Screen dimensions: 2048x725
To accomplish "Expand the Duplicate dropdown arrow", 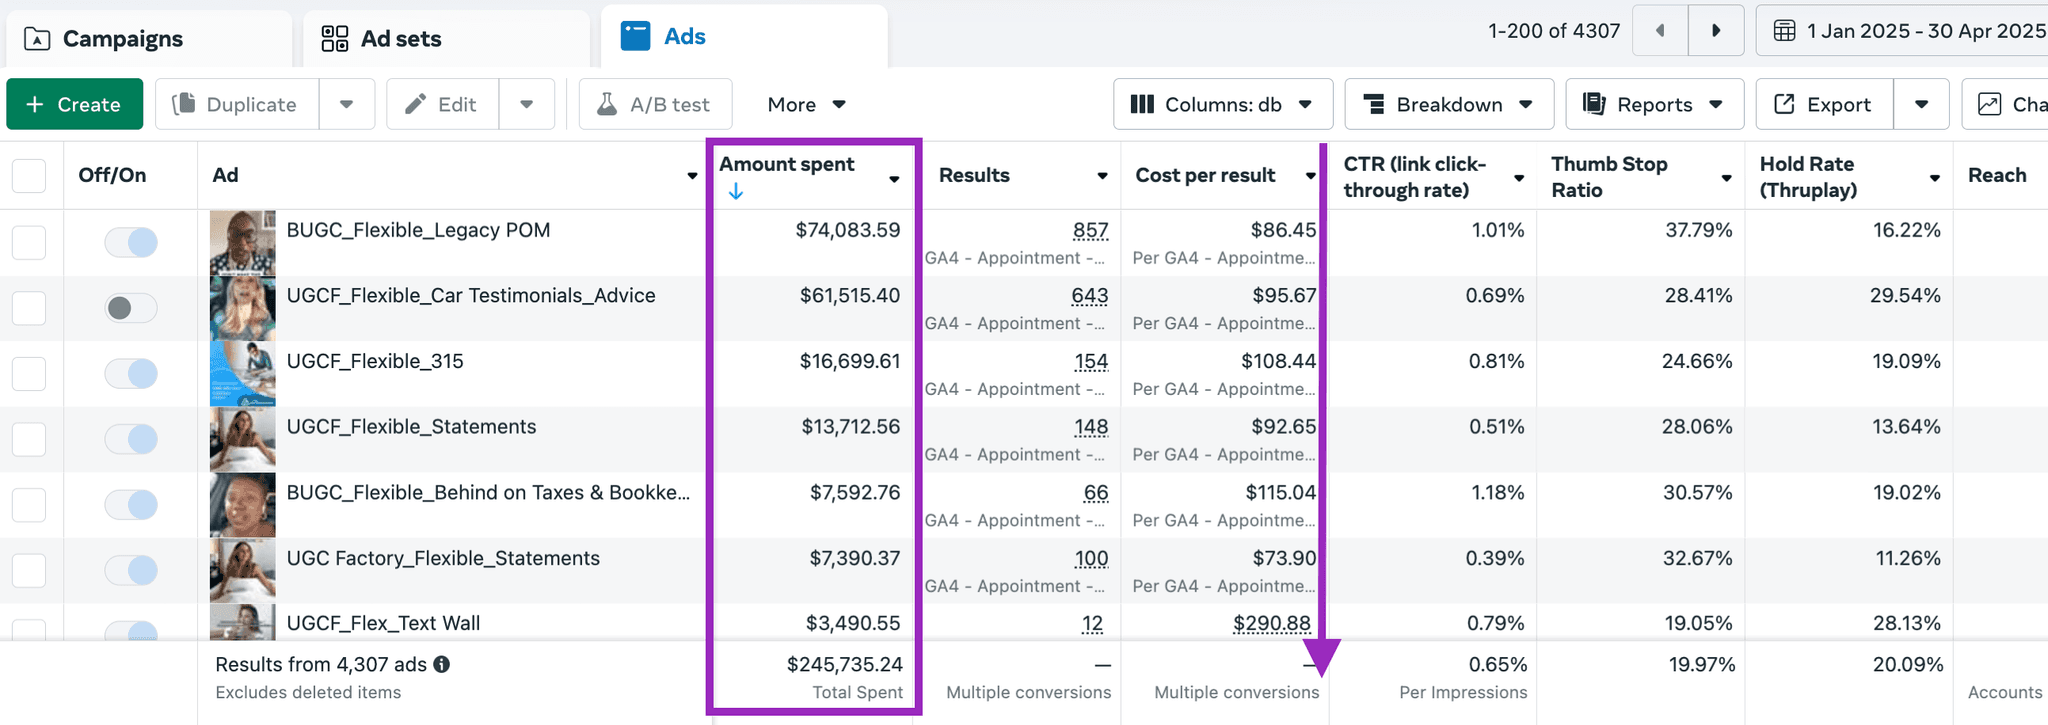I will point(347,104).
